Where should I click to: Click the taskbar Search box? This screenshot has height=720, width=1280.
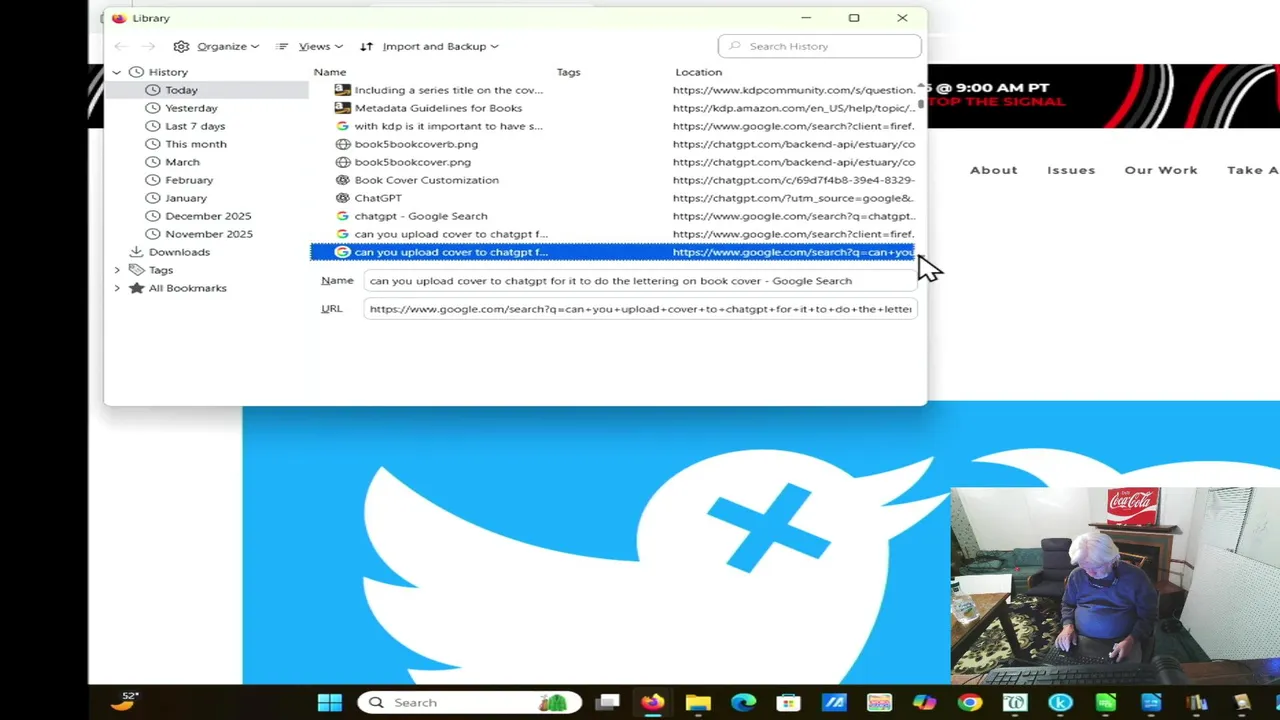[x=468, y=702]
